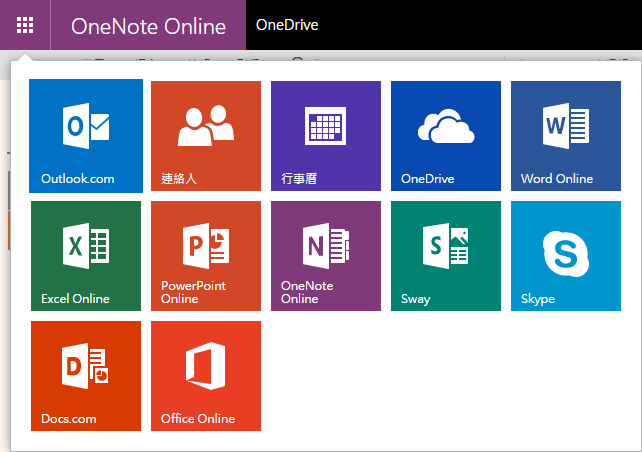Launch the Skype tile

click(x=566, y=256)
